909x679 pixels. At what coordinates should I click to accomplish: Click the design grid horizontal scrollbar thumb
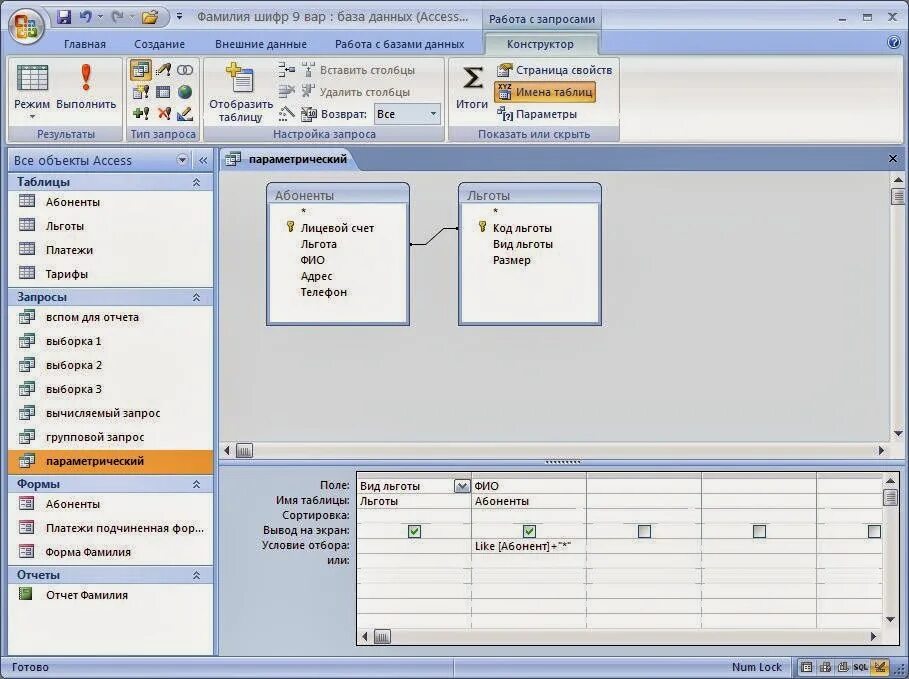tap(382, 637)
